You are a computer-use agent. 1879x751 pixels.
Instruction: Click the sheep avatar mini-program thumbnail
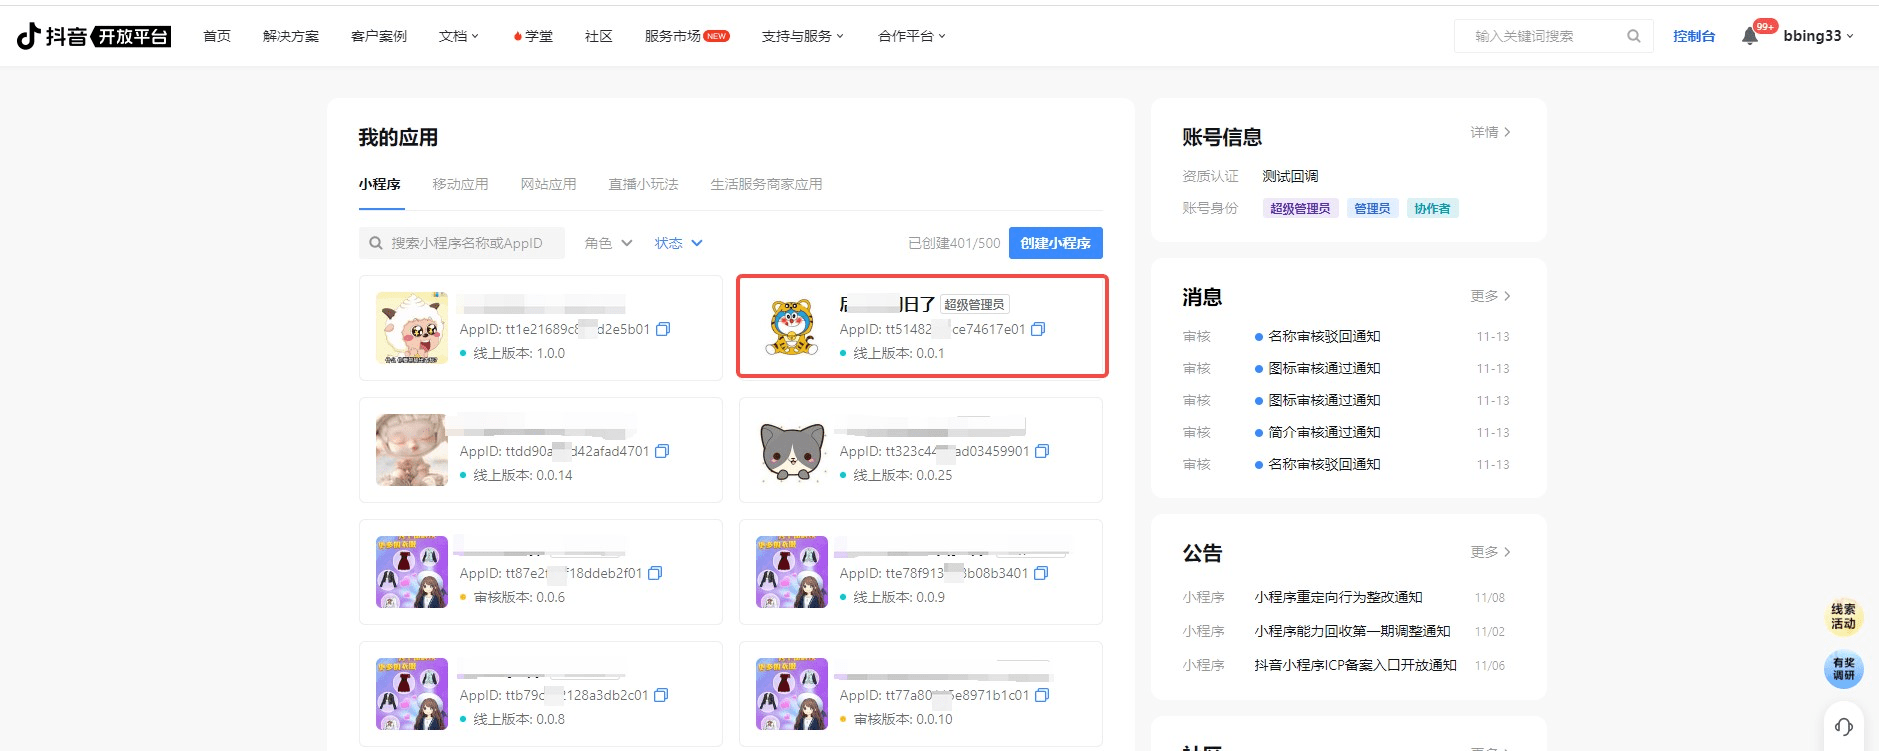coord(412,328)
